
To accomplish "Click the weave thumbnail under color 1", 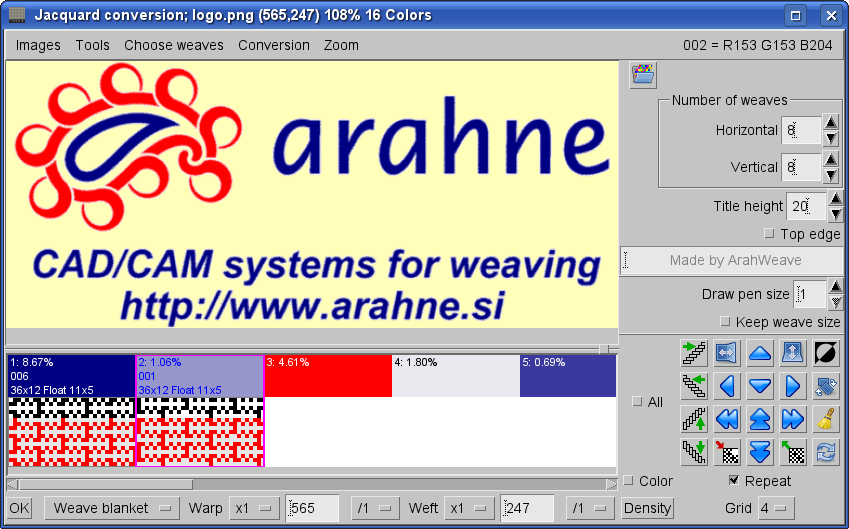I will pyautogui.click(x=71, y=432).
